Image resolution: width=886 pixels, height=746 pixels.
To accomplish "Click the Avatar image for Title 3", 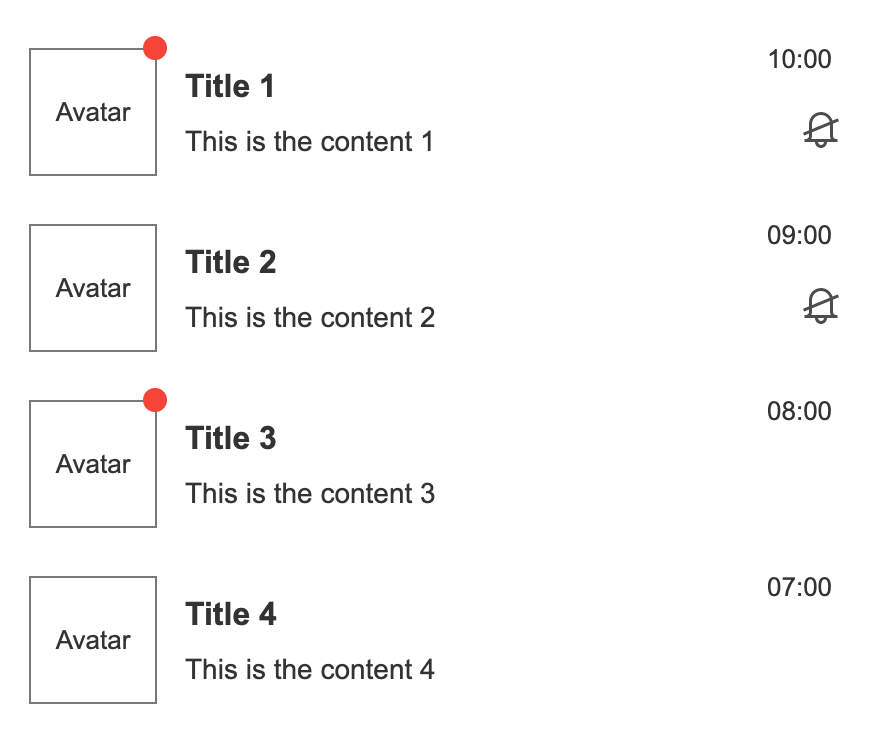I will tap(93, 464).
